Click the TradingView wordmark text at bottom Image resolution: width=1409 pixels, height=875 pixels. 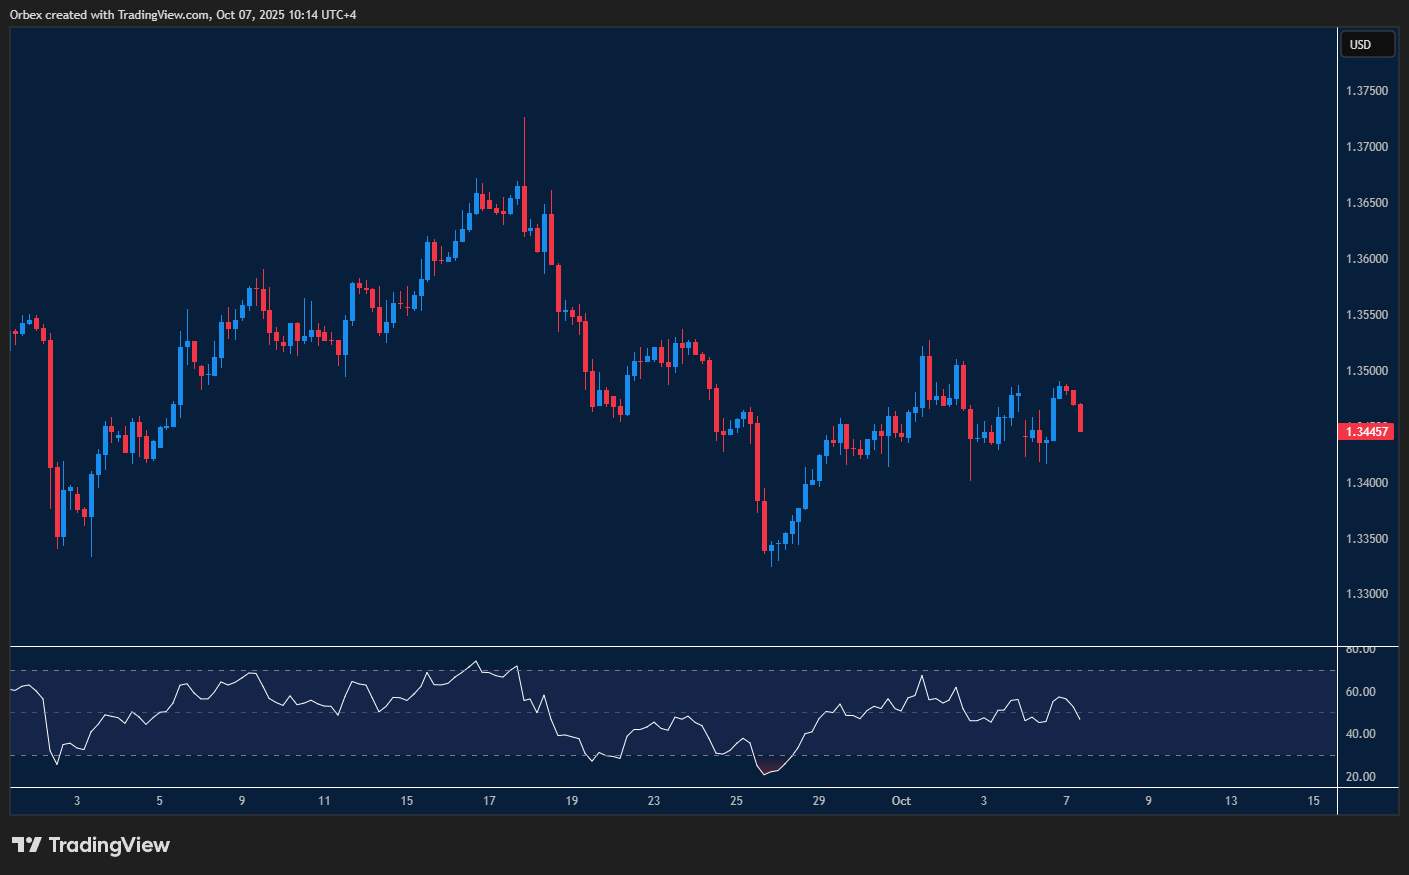point(109,845)
